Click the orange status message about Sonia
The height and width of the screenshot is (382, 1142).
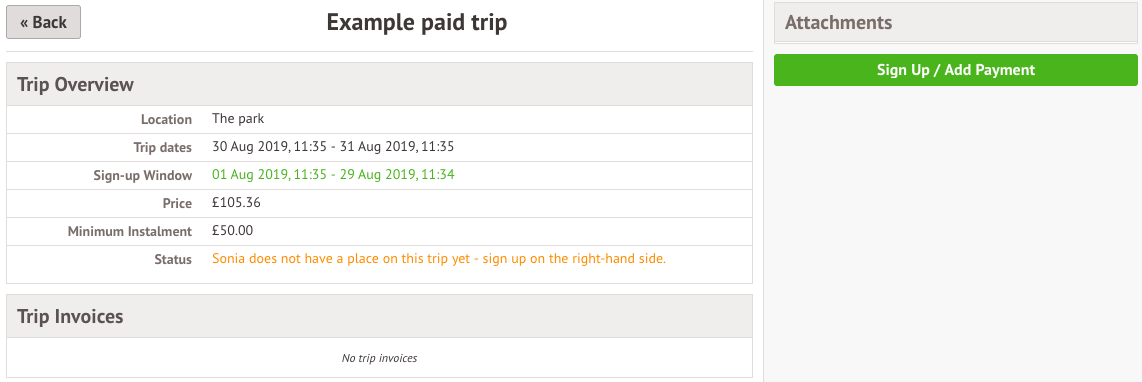point(439,259)
